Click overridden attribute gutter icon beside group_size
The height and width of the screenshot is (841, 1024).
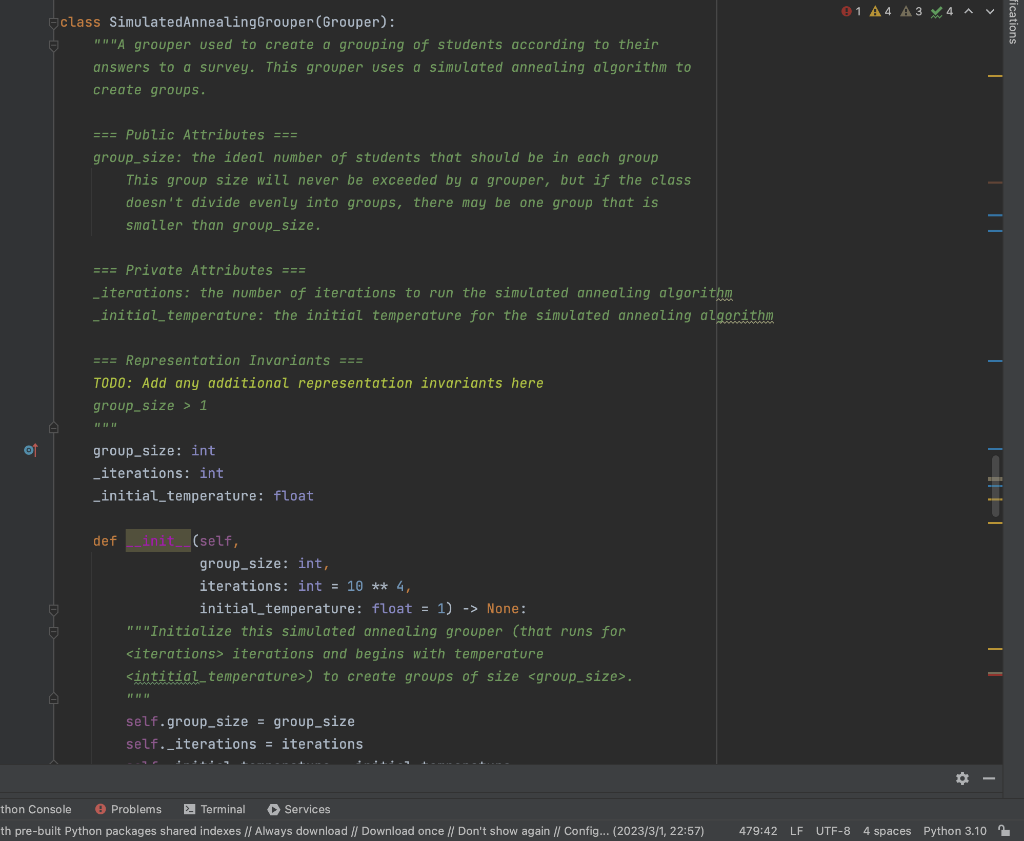coord(31,450)
